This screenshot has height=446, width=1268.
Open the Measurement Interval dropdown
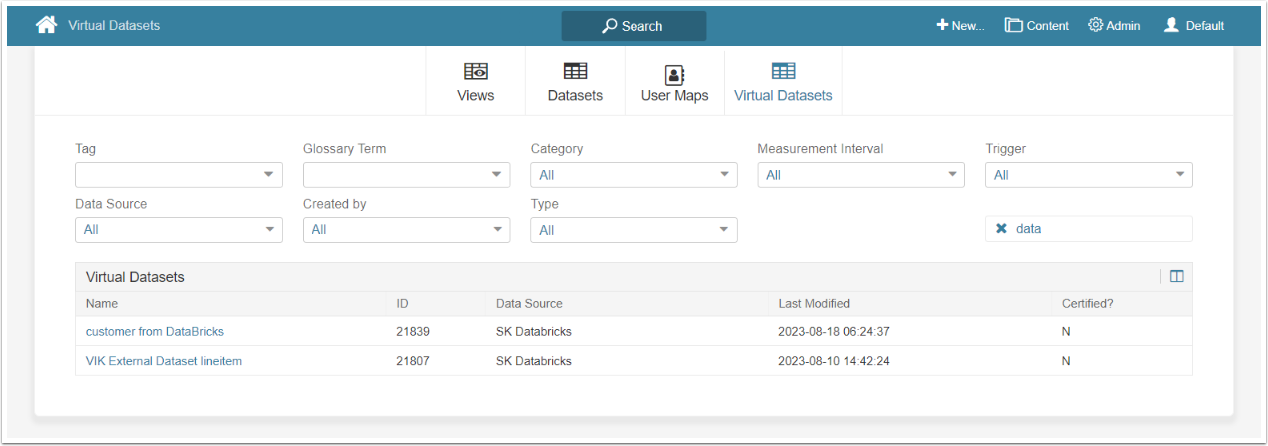860,175
